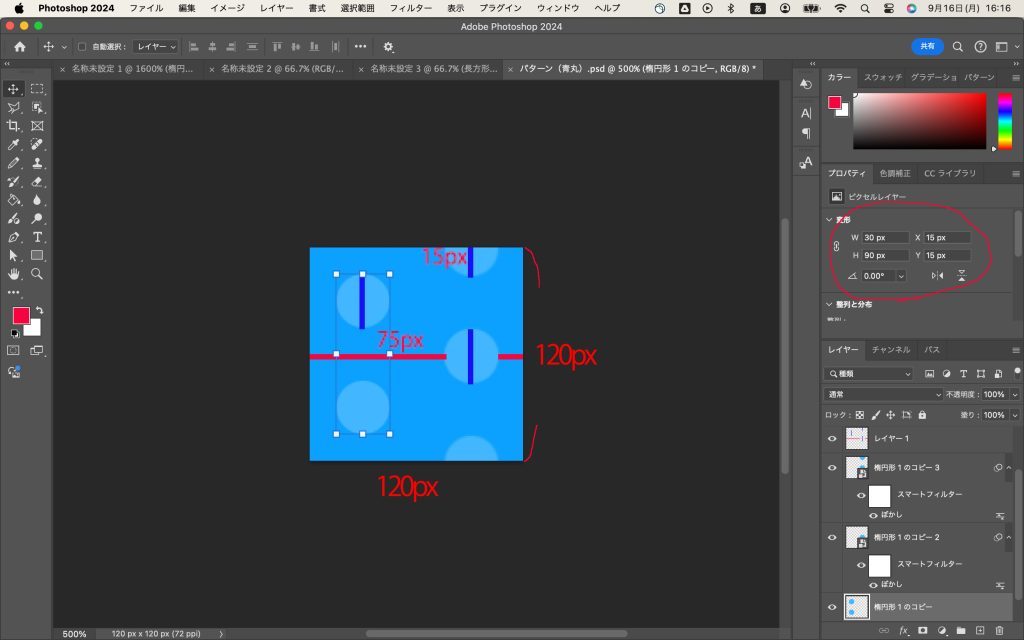Click the flip horizontal icon in Properties
Viewport: 1024px width, 640px height.
pyautogui.click(x=937, y=276)
